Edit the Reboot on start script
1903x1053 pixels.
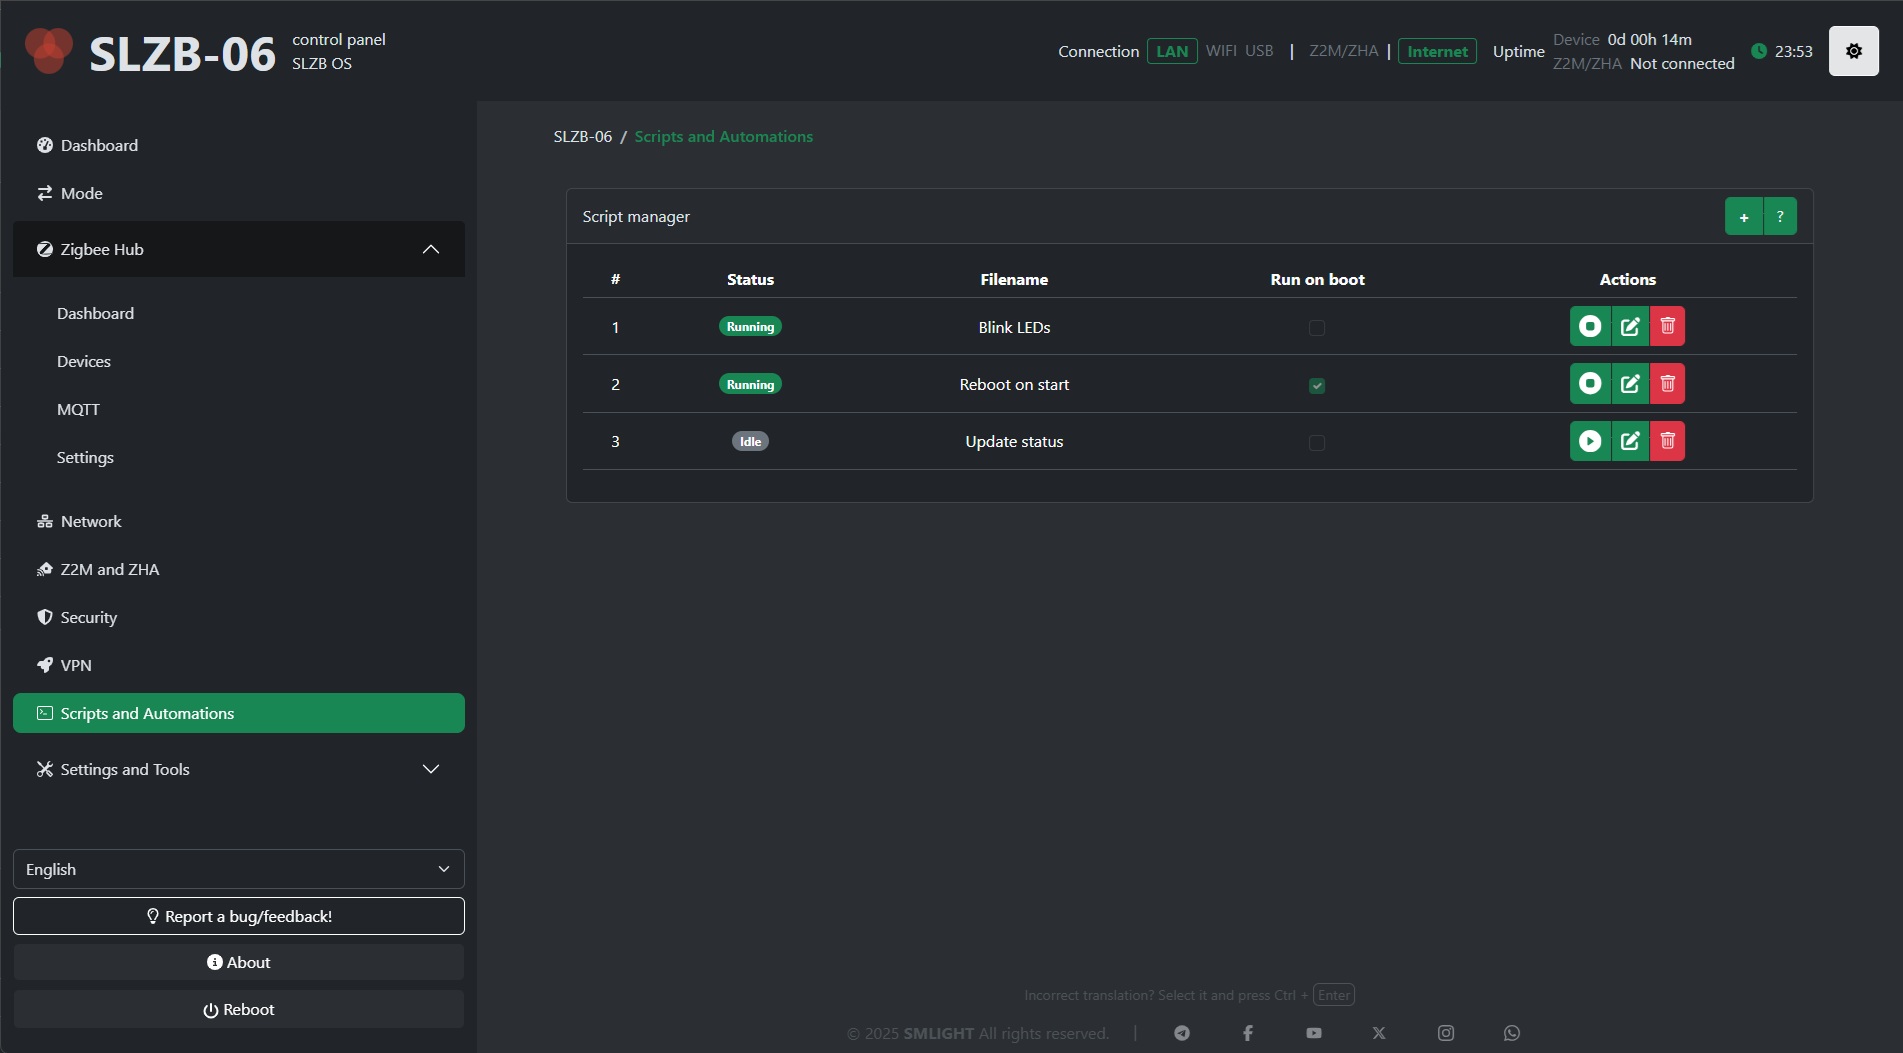coord(1630,384)
